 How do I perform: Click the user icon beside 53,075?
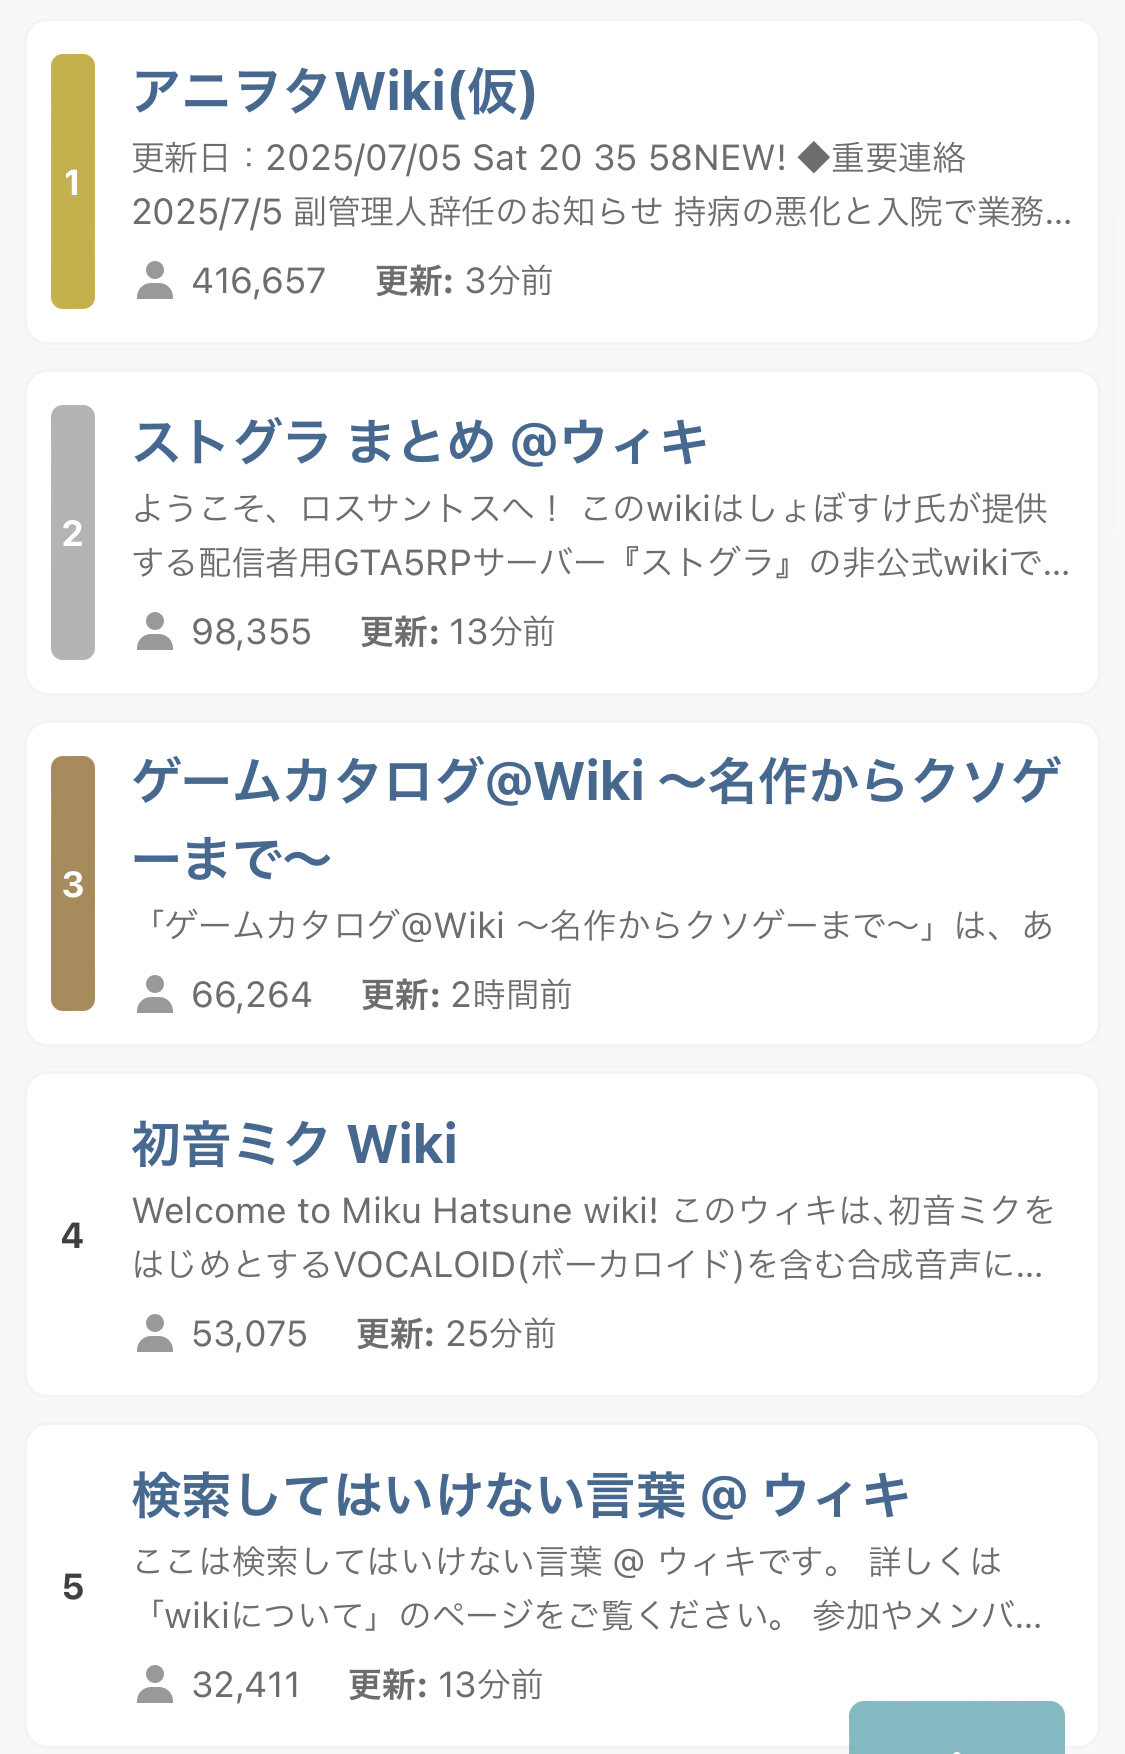click(155, 1334)
